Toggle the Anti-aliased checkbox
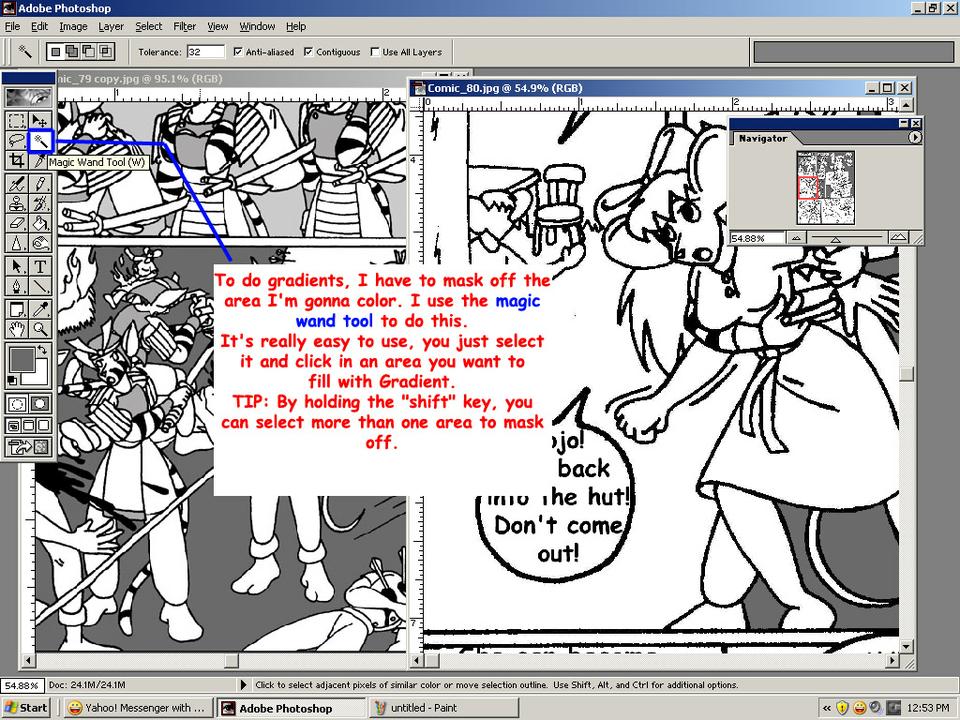The width and height of the screenshot is (960, 720). (x=238, y=52)
